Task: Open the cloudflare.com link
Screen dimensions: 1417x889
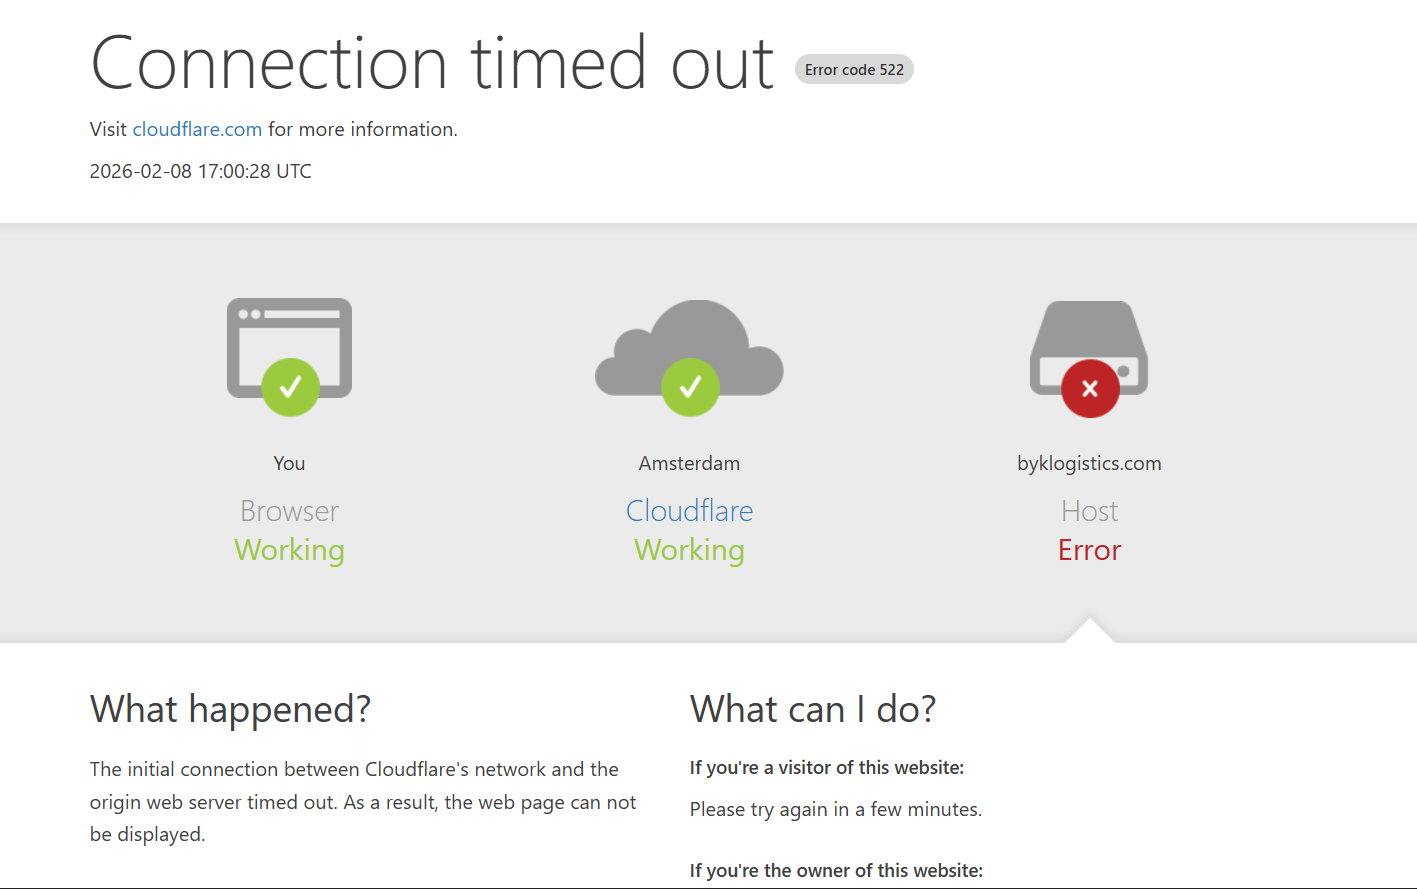Action: pyautogui.click(x=197, y=129)
